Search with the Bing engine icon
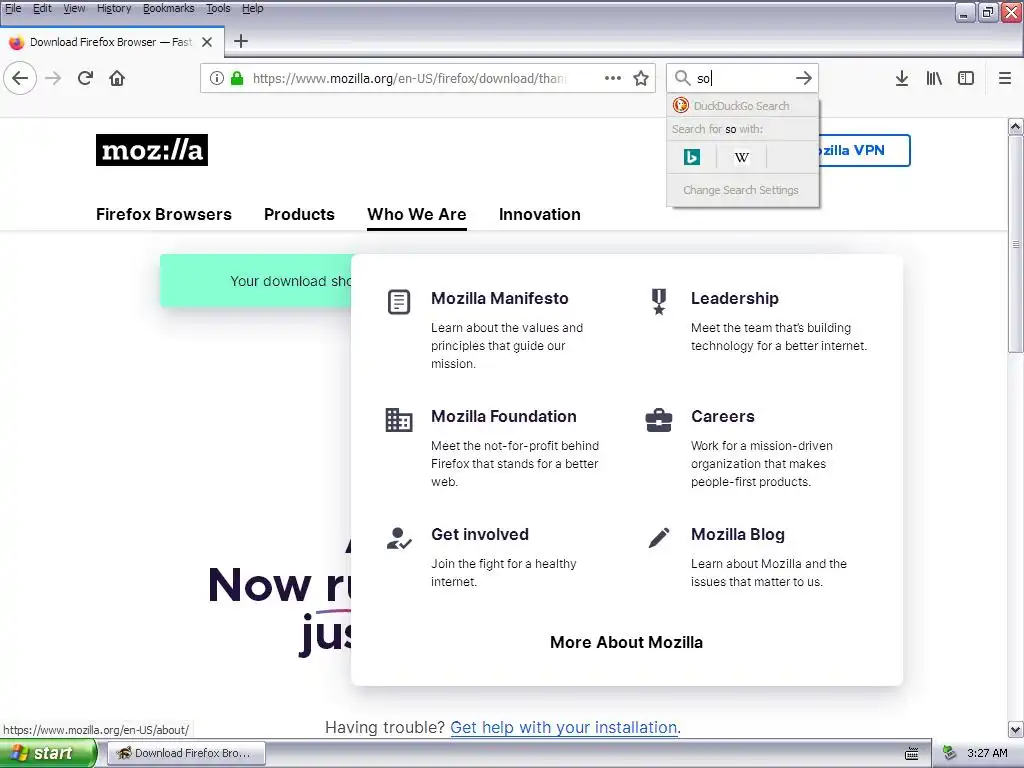The image size is (1024, 768). (692, 157)
